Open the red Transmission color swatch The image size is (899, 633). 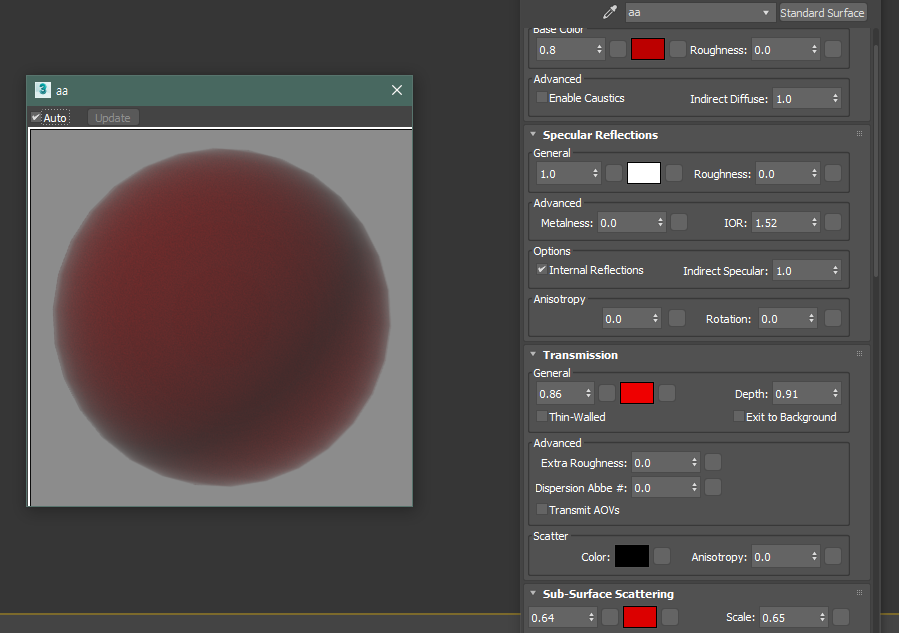pyautogui.click(x=637, y=394)
